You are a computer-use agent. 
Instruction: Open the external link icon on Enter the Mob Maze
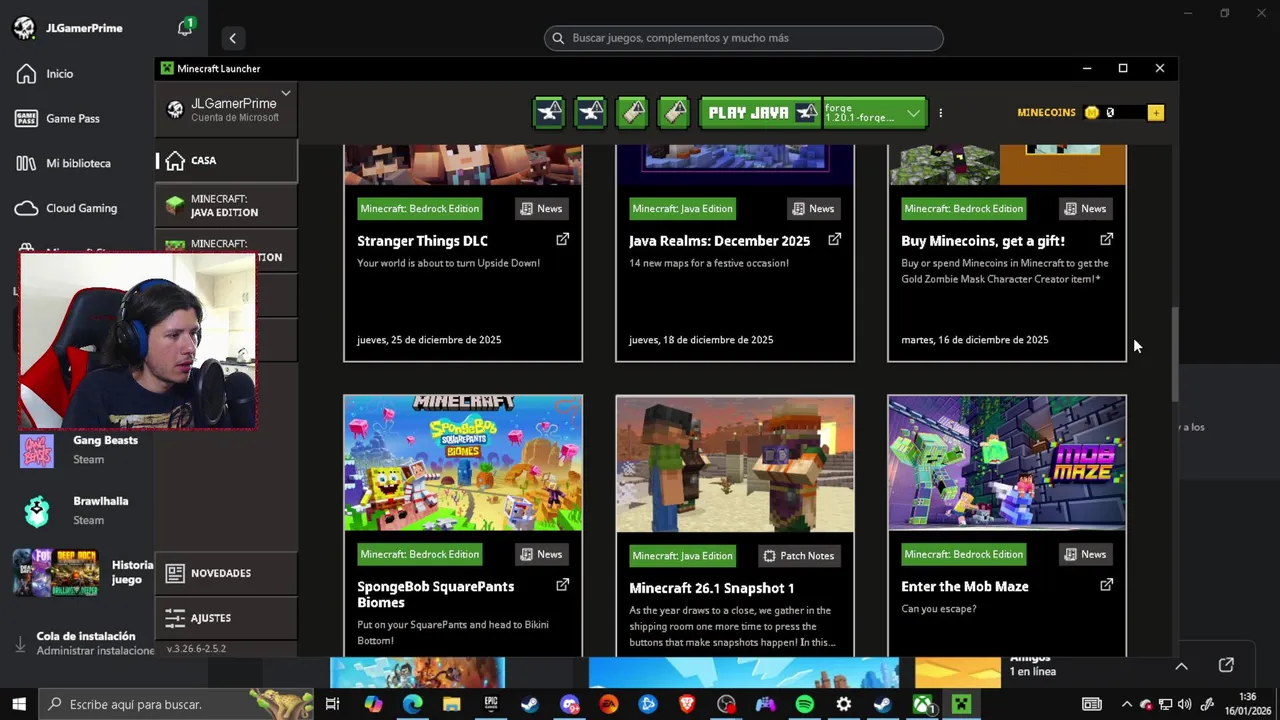point(1107,585)
